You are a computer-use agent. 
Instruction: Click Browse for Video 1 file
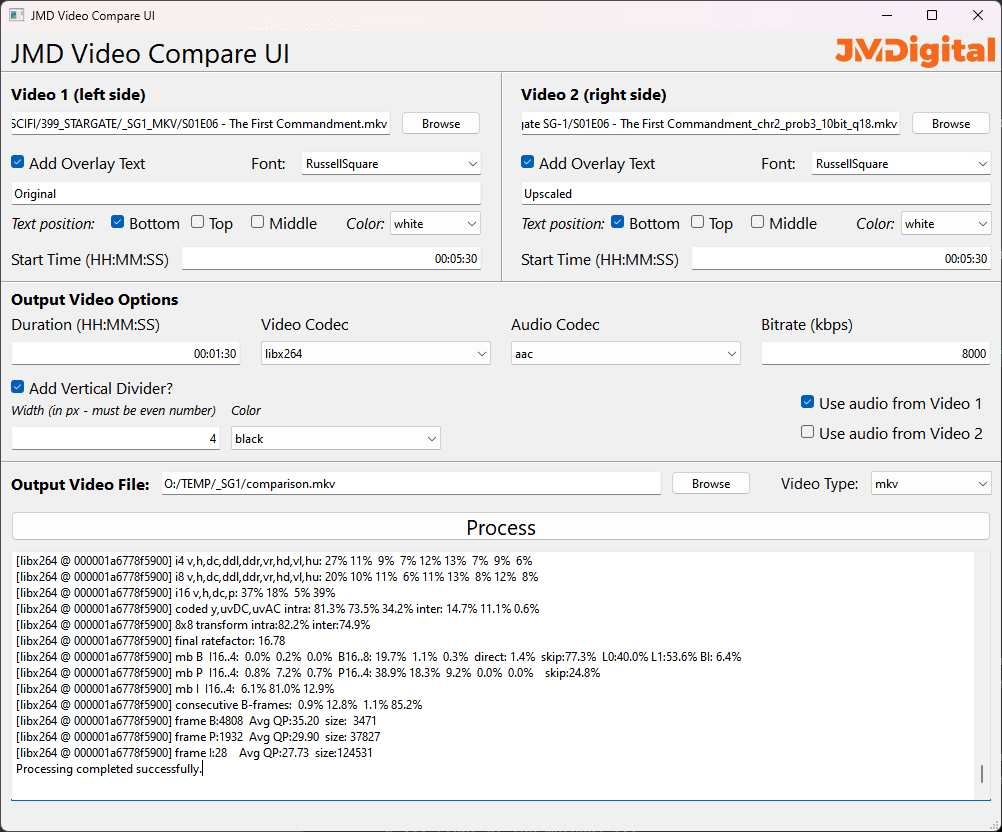click(439, 123)
